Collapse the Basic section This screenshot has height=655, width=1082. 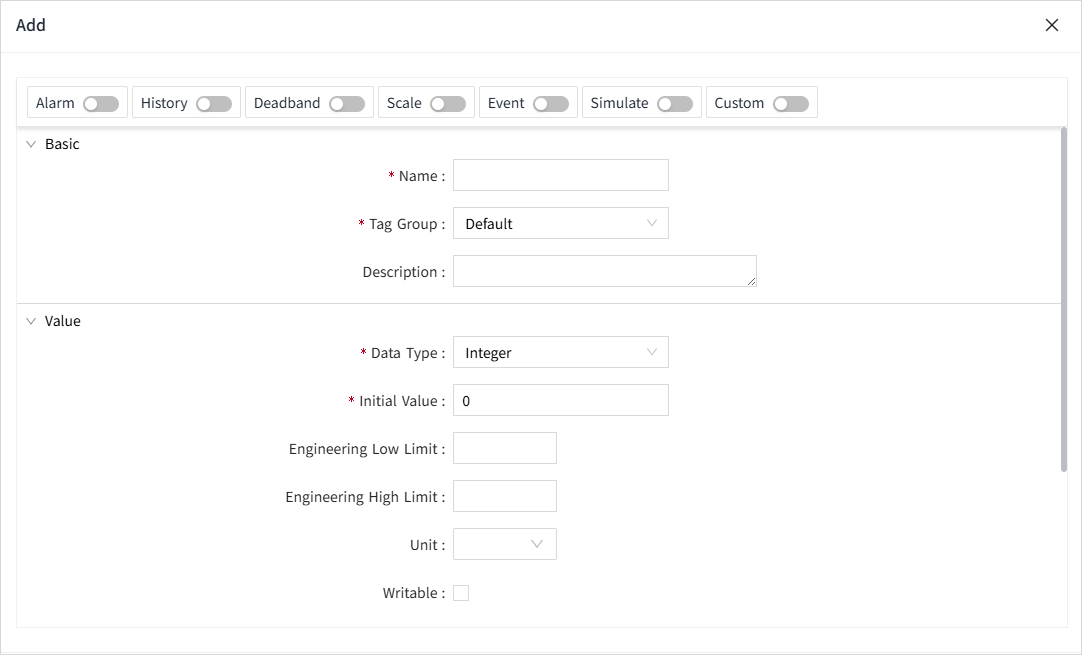31,144
